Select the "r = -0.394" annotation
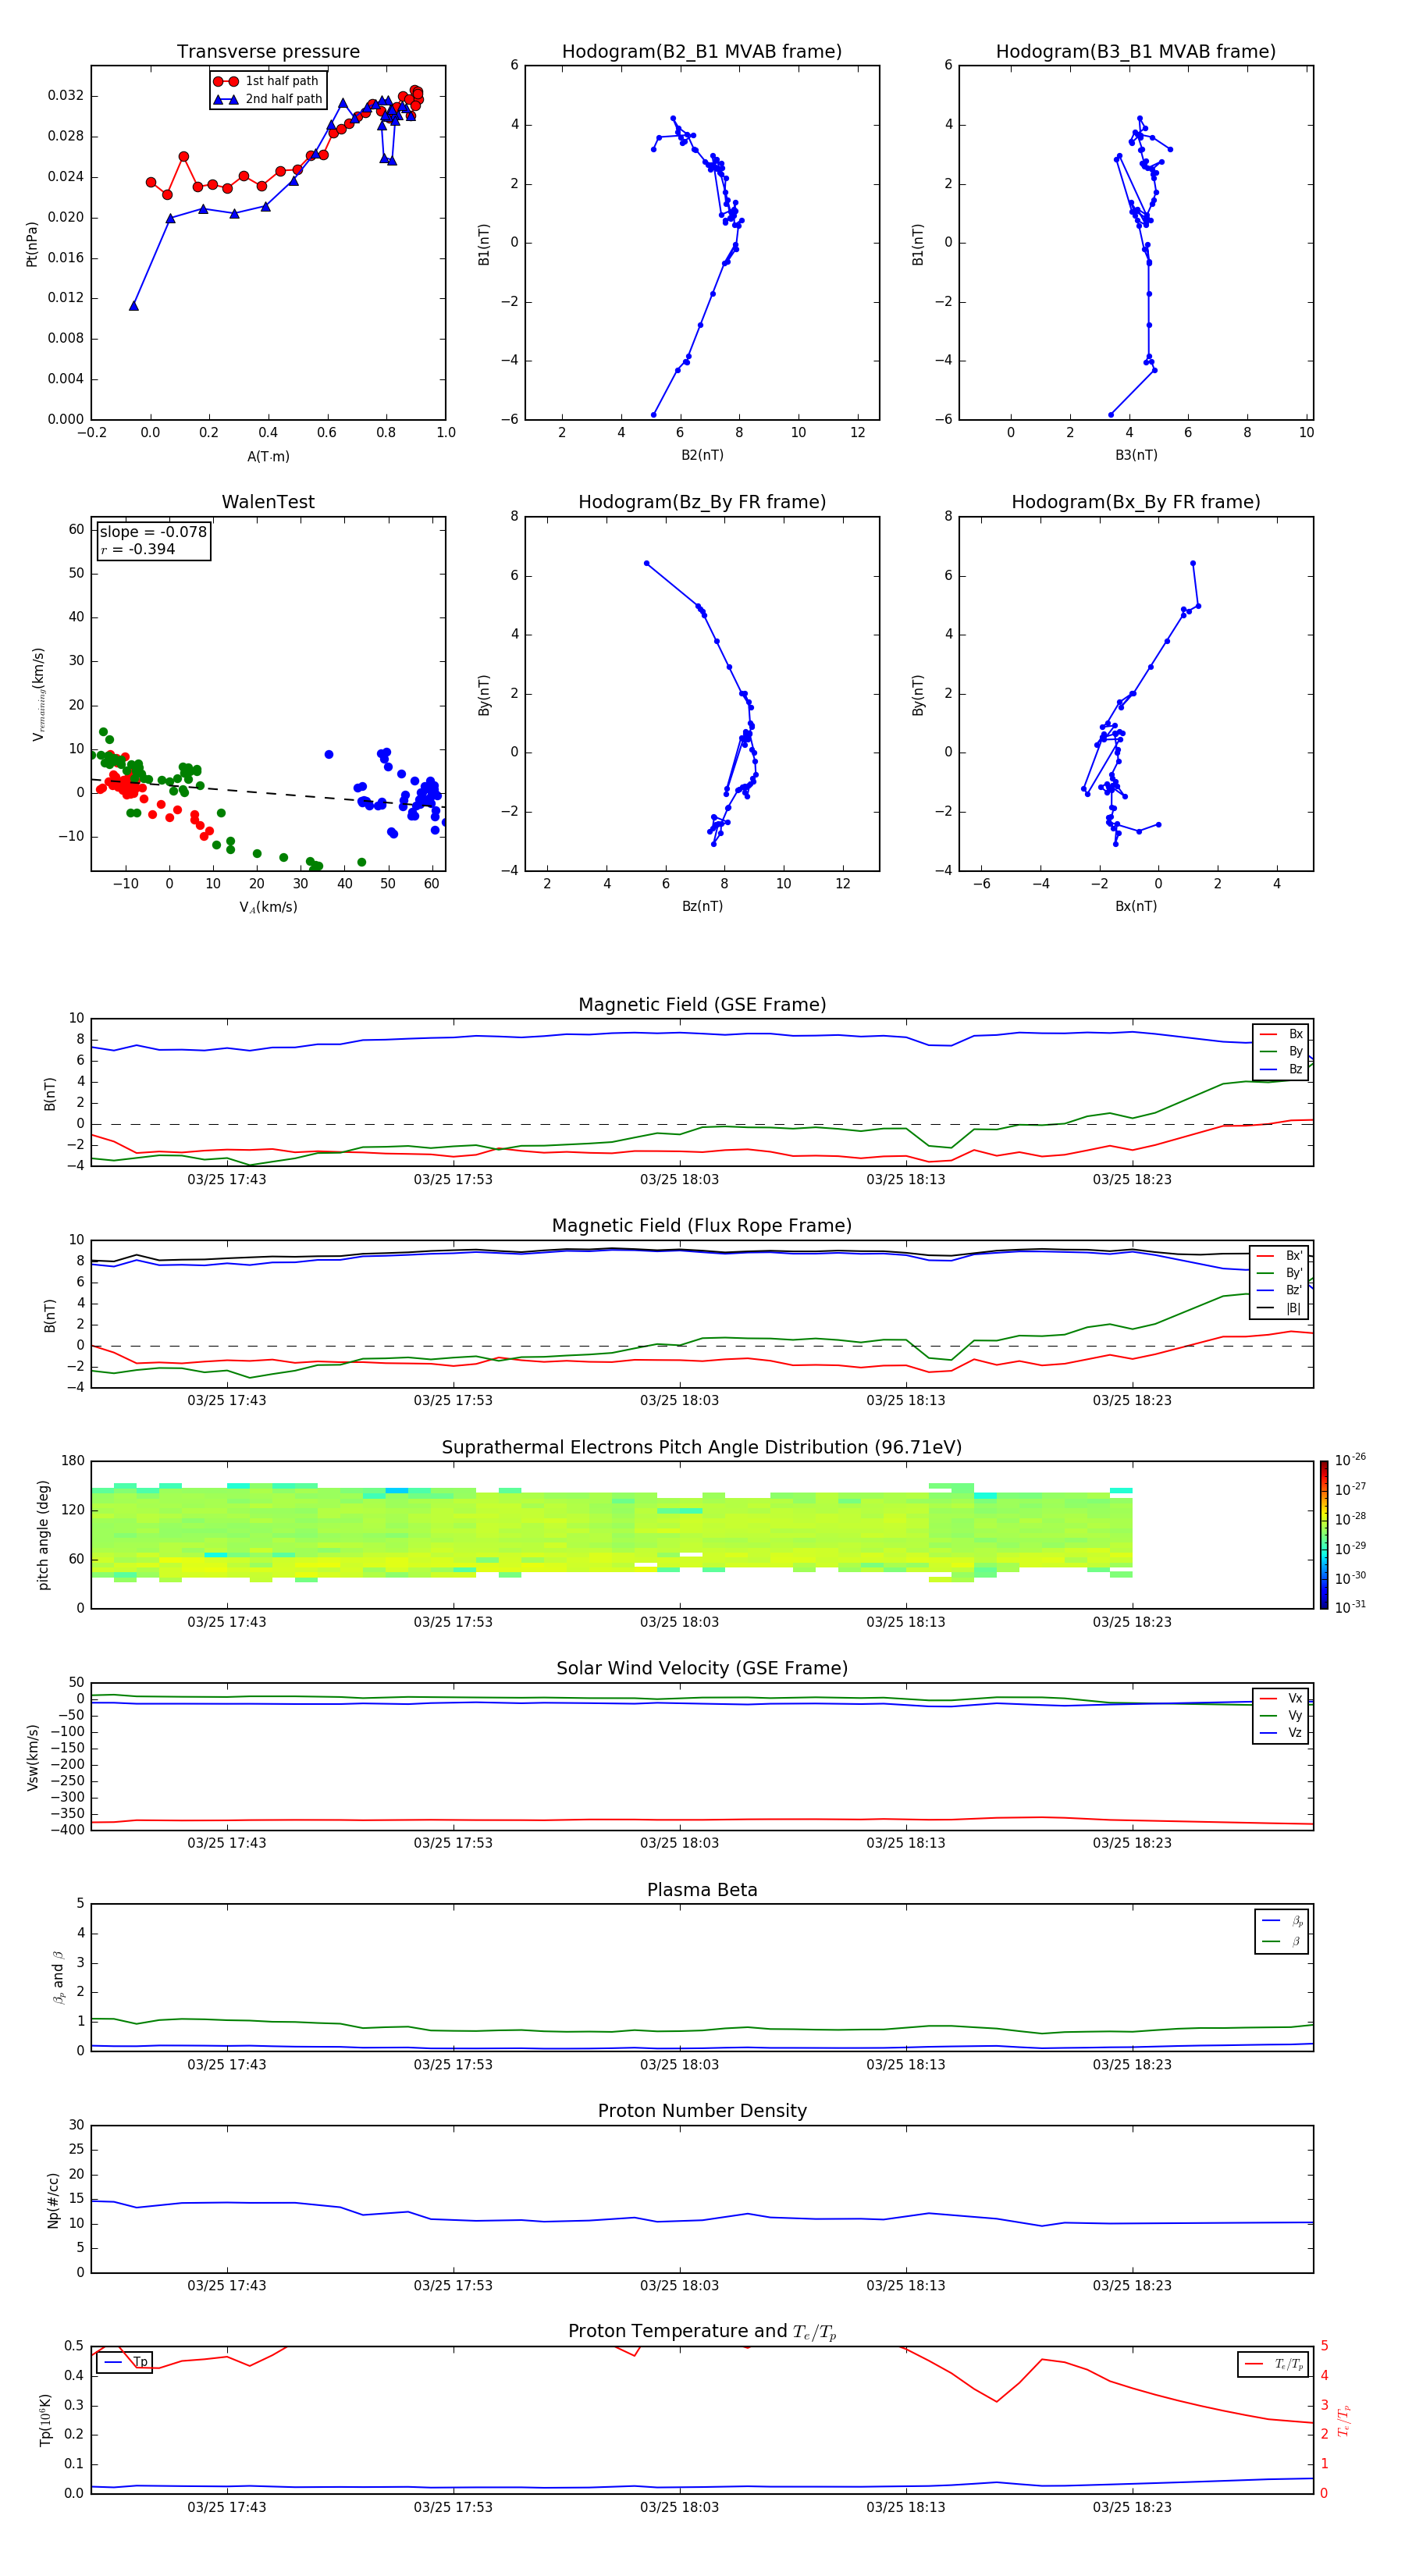Screen dimensions: 1405x2576 [138, 549]
